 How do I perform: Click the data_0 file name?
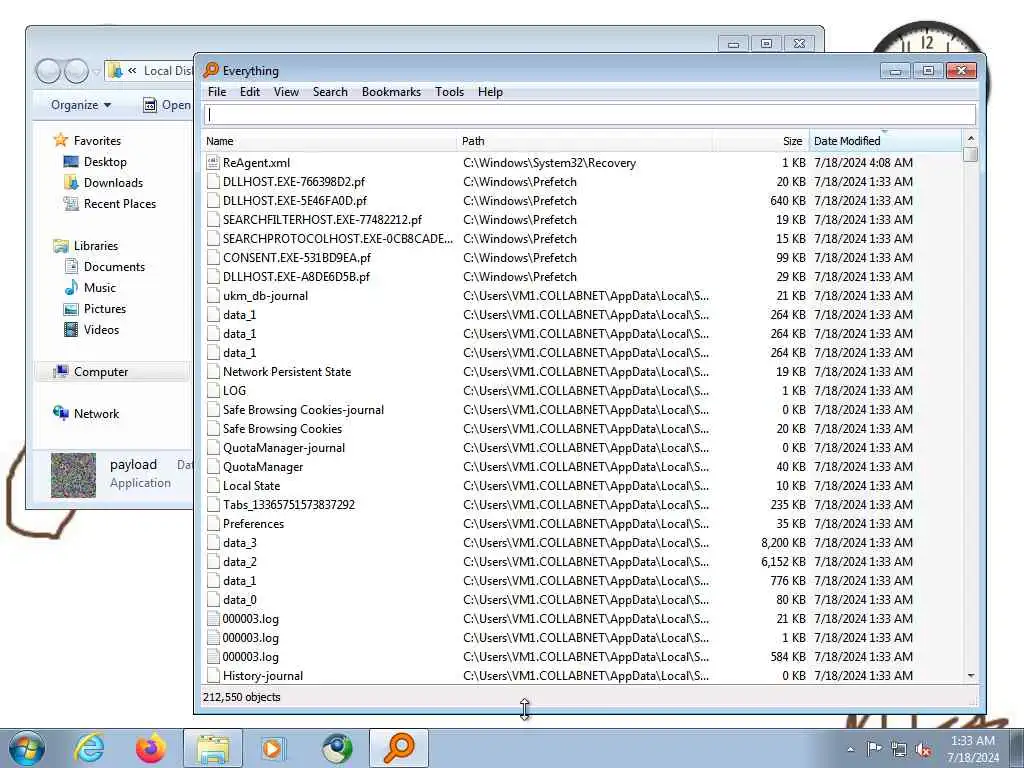click(x=240, y=600)
